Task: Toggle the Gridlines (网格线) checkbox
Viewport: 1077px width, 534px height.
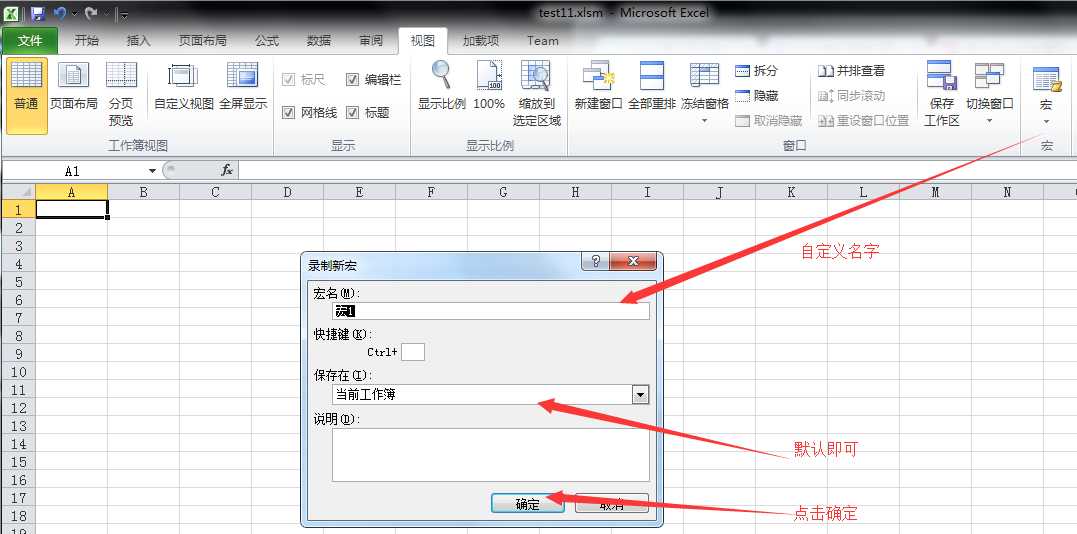Action: (x=288, y=112)
